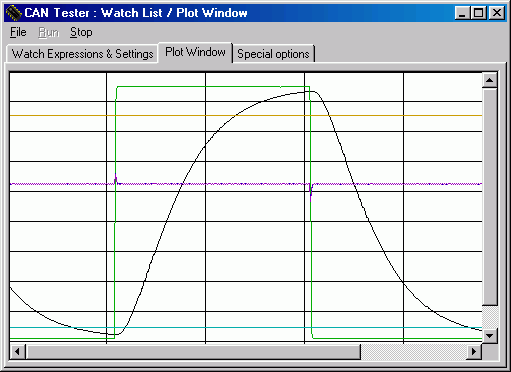Click the vertical scrollbar down arrow
Screen dimensions: 511x372
[x=490, y=335]
